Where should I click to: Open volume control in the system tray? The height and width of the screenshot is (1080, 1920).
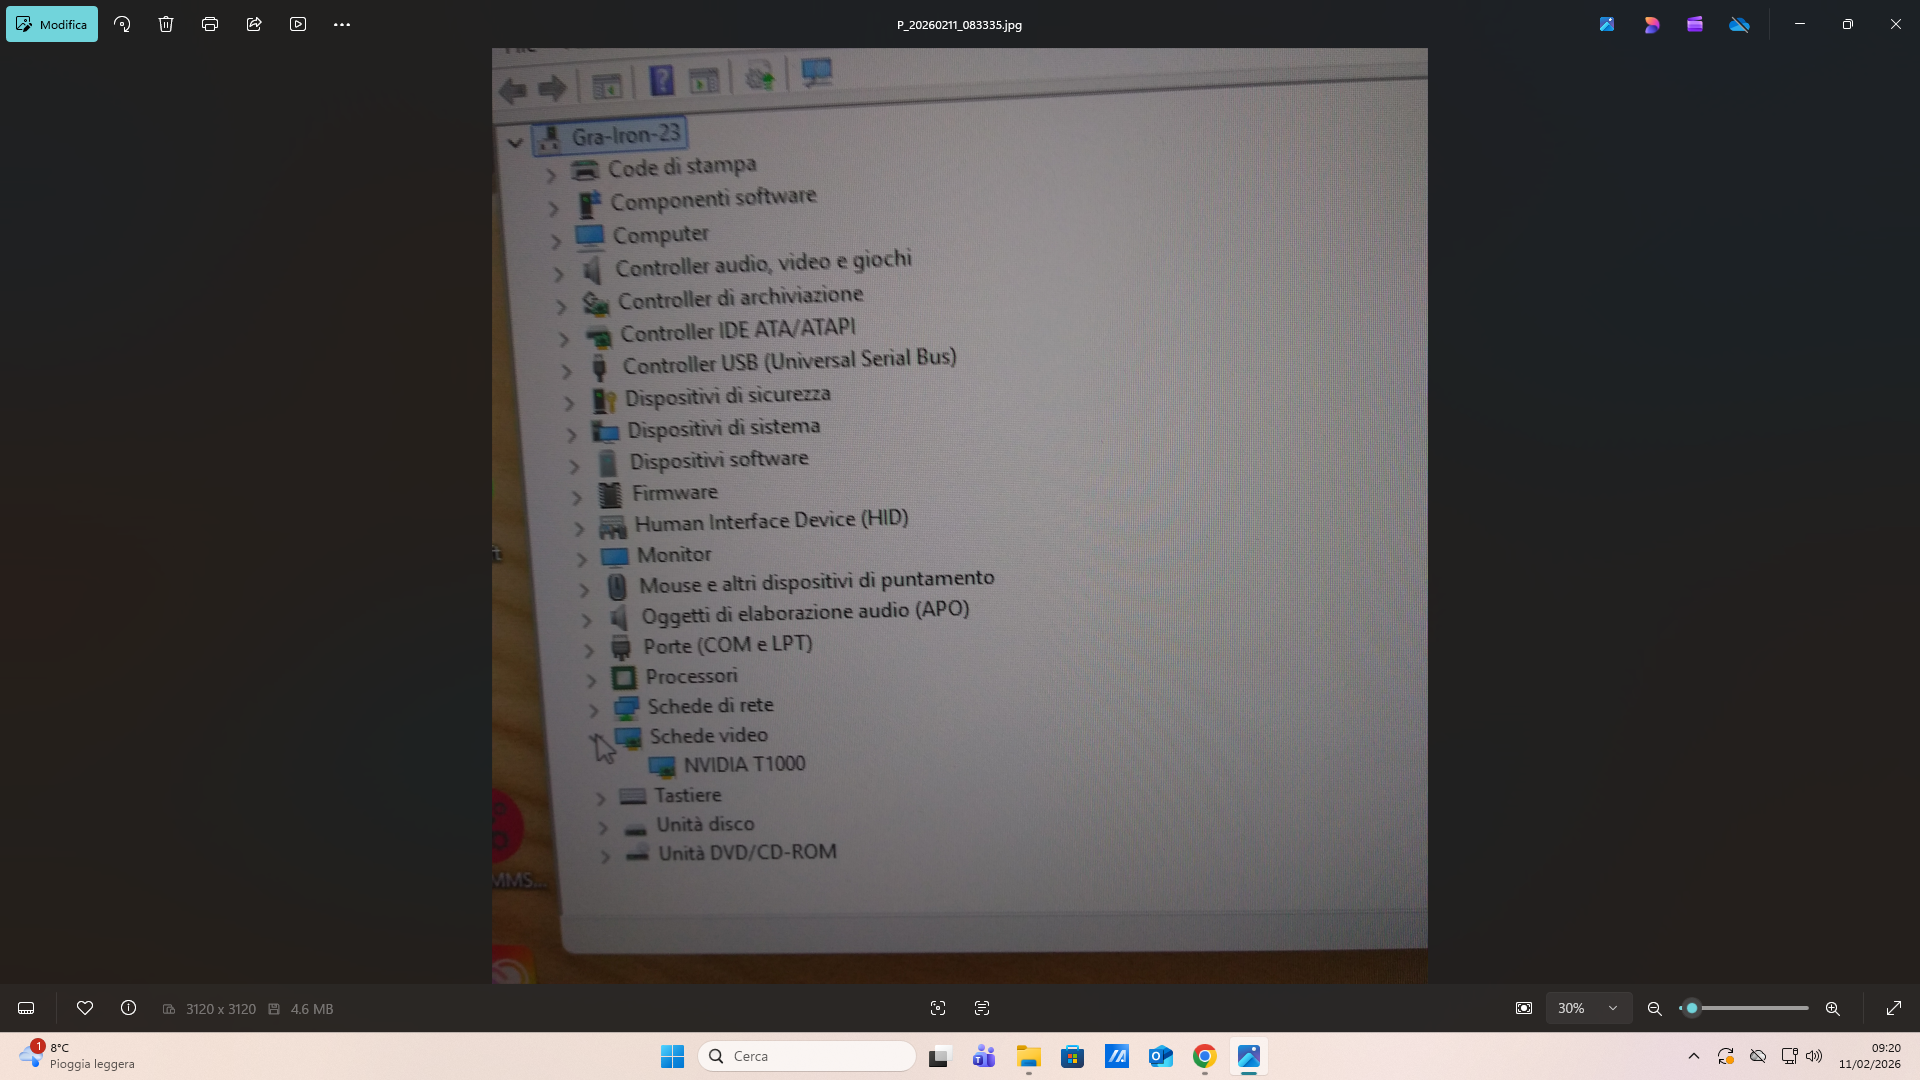click(1814, 1056)
